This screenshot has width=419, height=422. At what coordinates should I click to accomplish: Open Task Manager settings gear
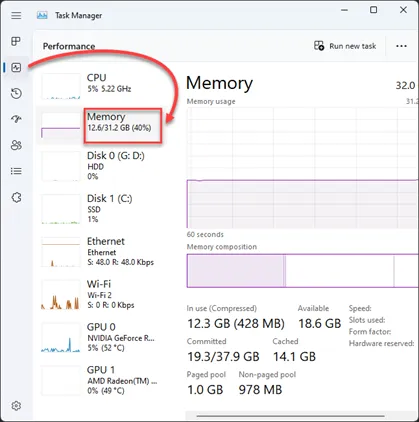click(16, 406)
